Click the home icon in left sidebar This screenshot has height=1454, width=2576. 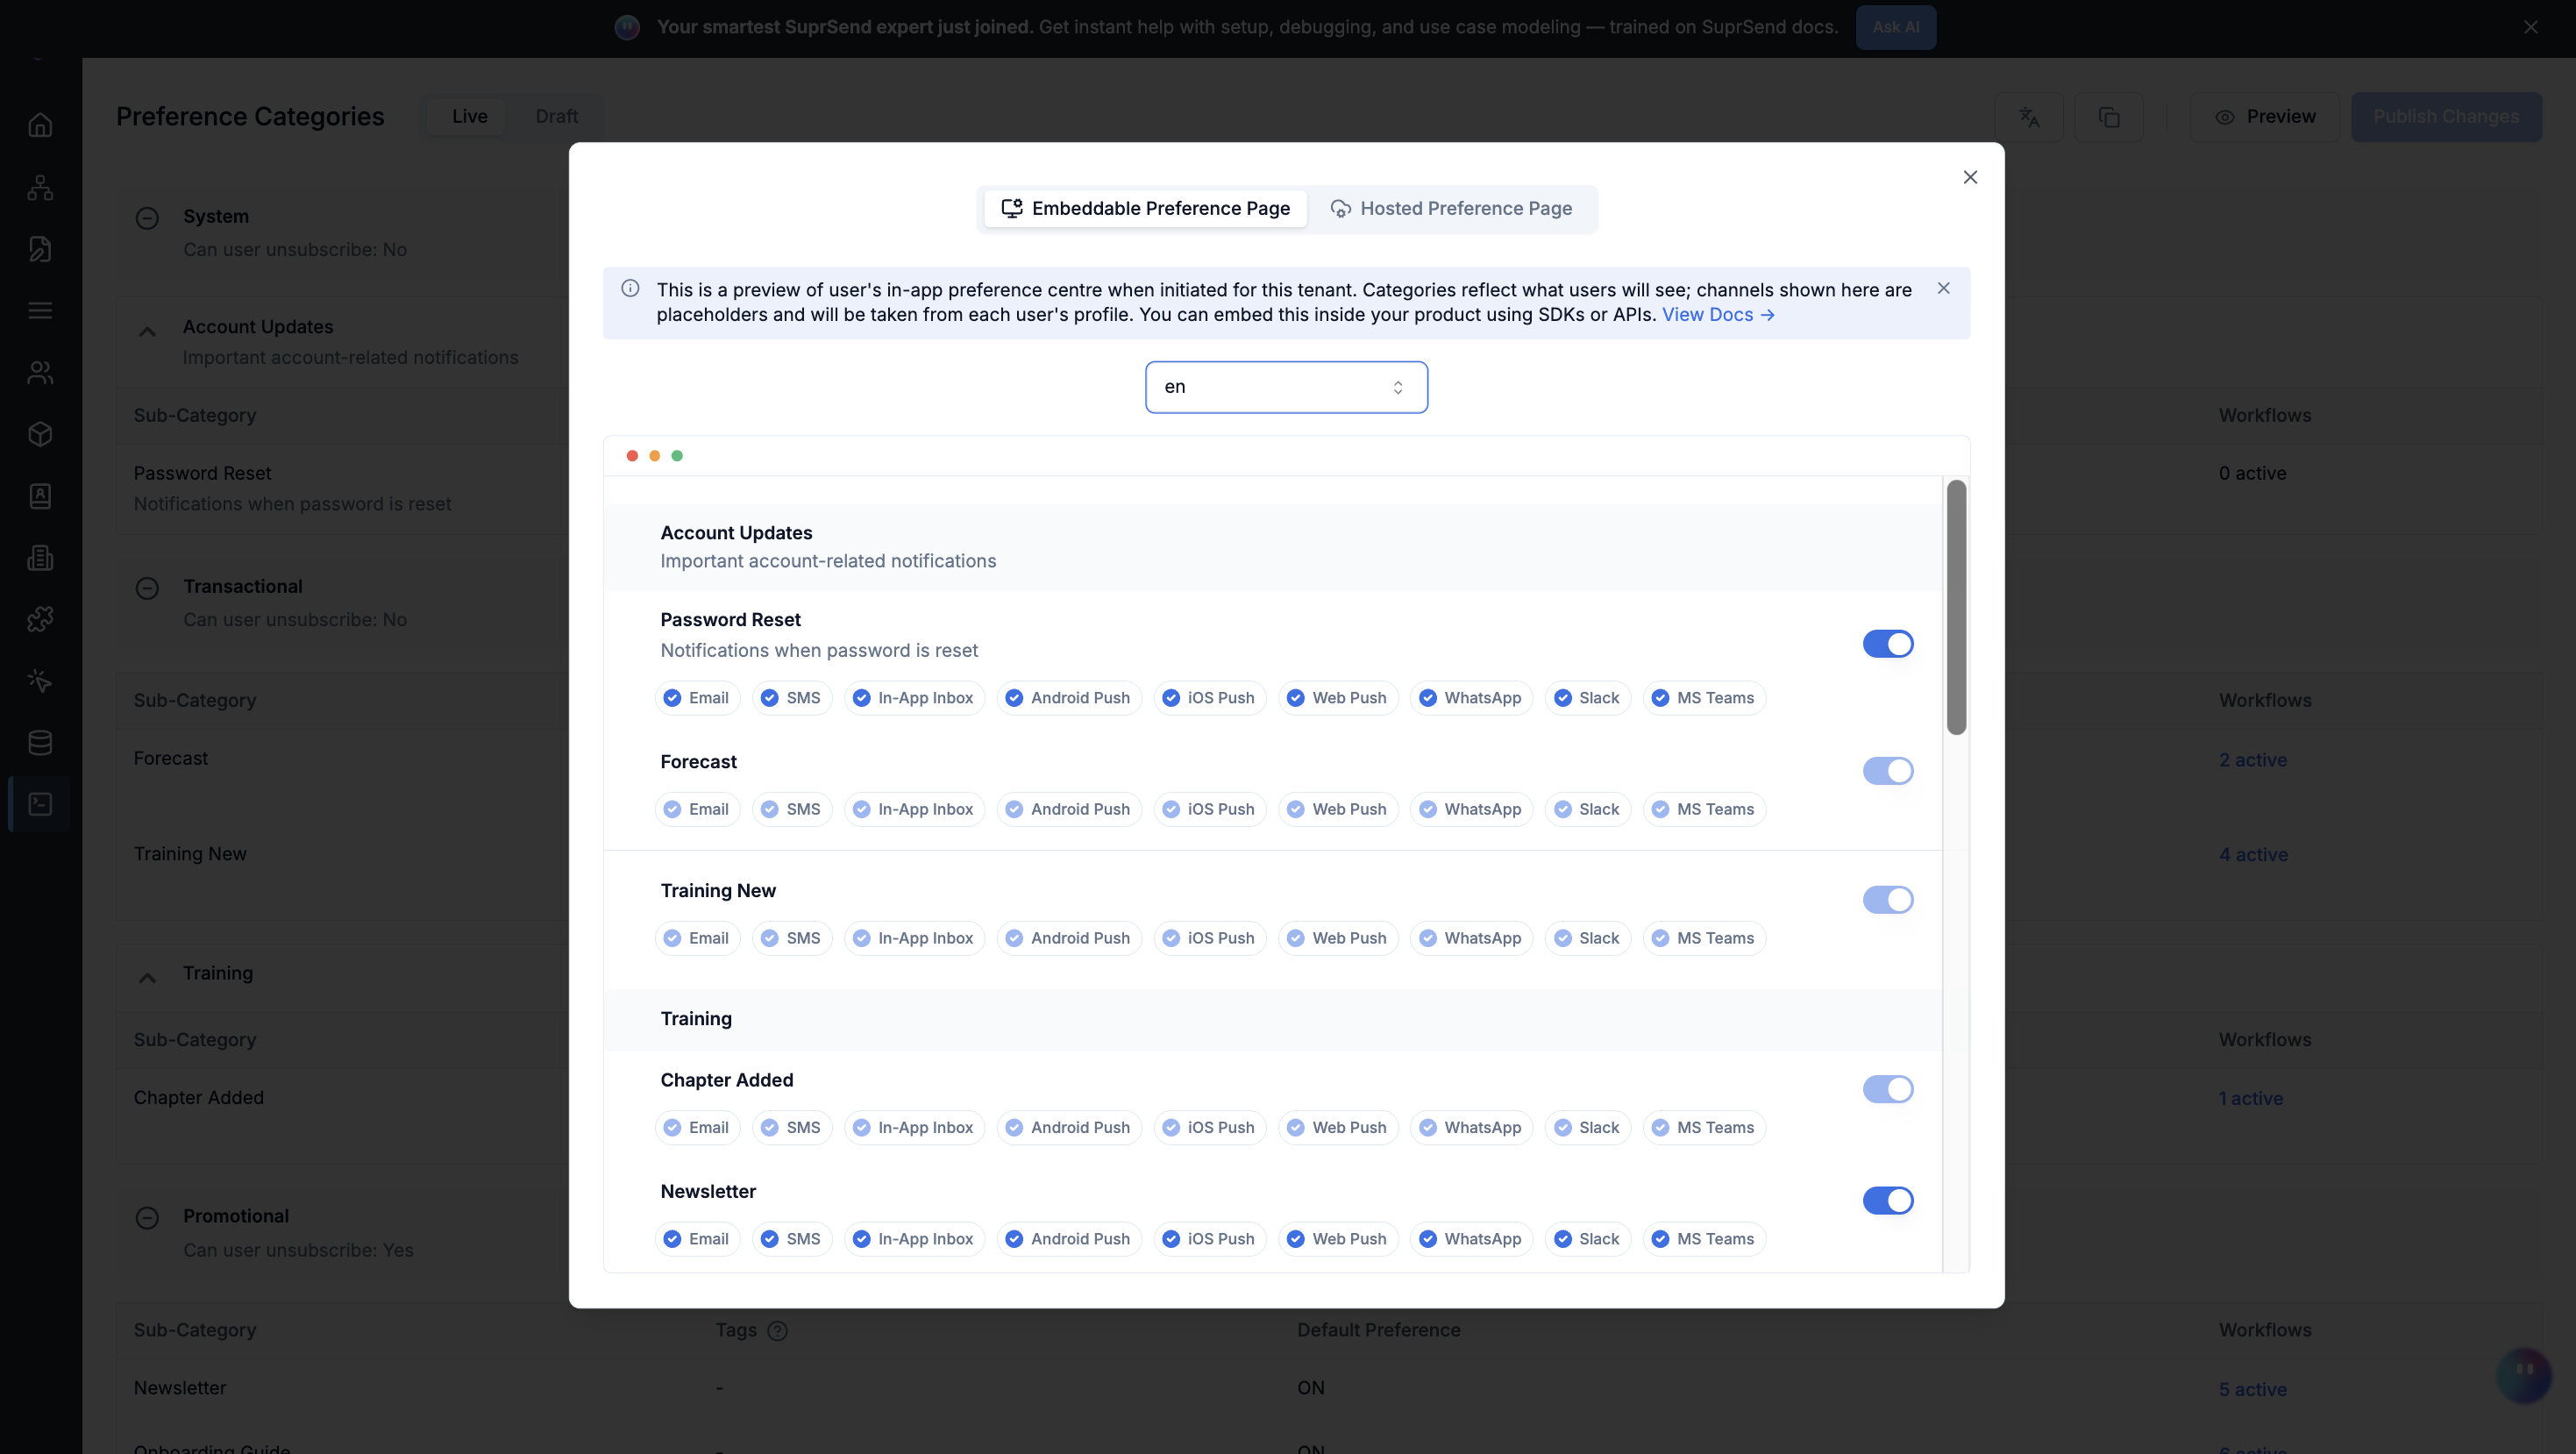pos(40,125)
